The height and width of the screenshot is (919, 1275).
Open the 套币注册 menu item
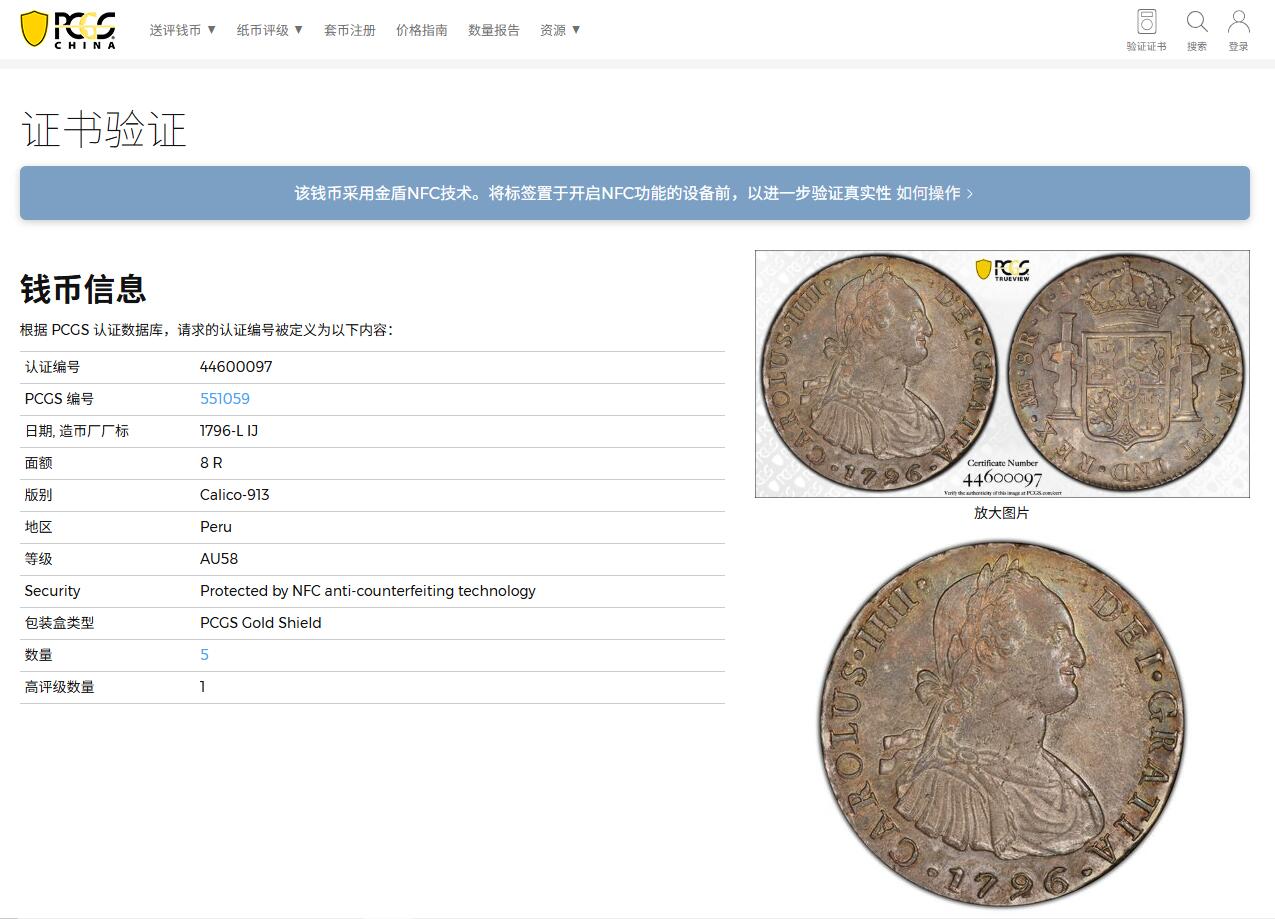tap(350, 30)
